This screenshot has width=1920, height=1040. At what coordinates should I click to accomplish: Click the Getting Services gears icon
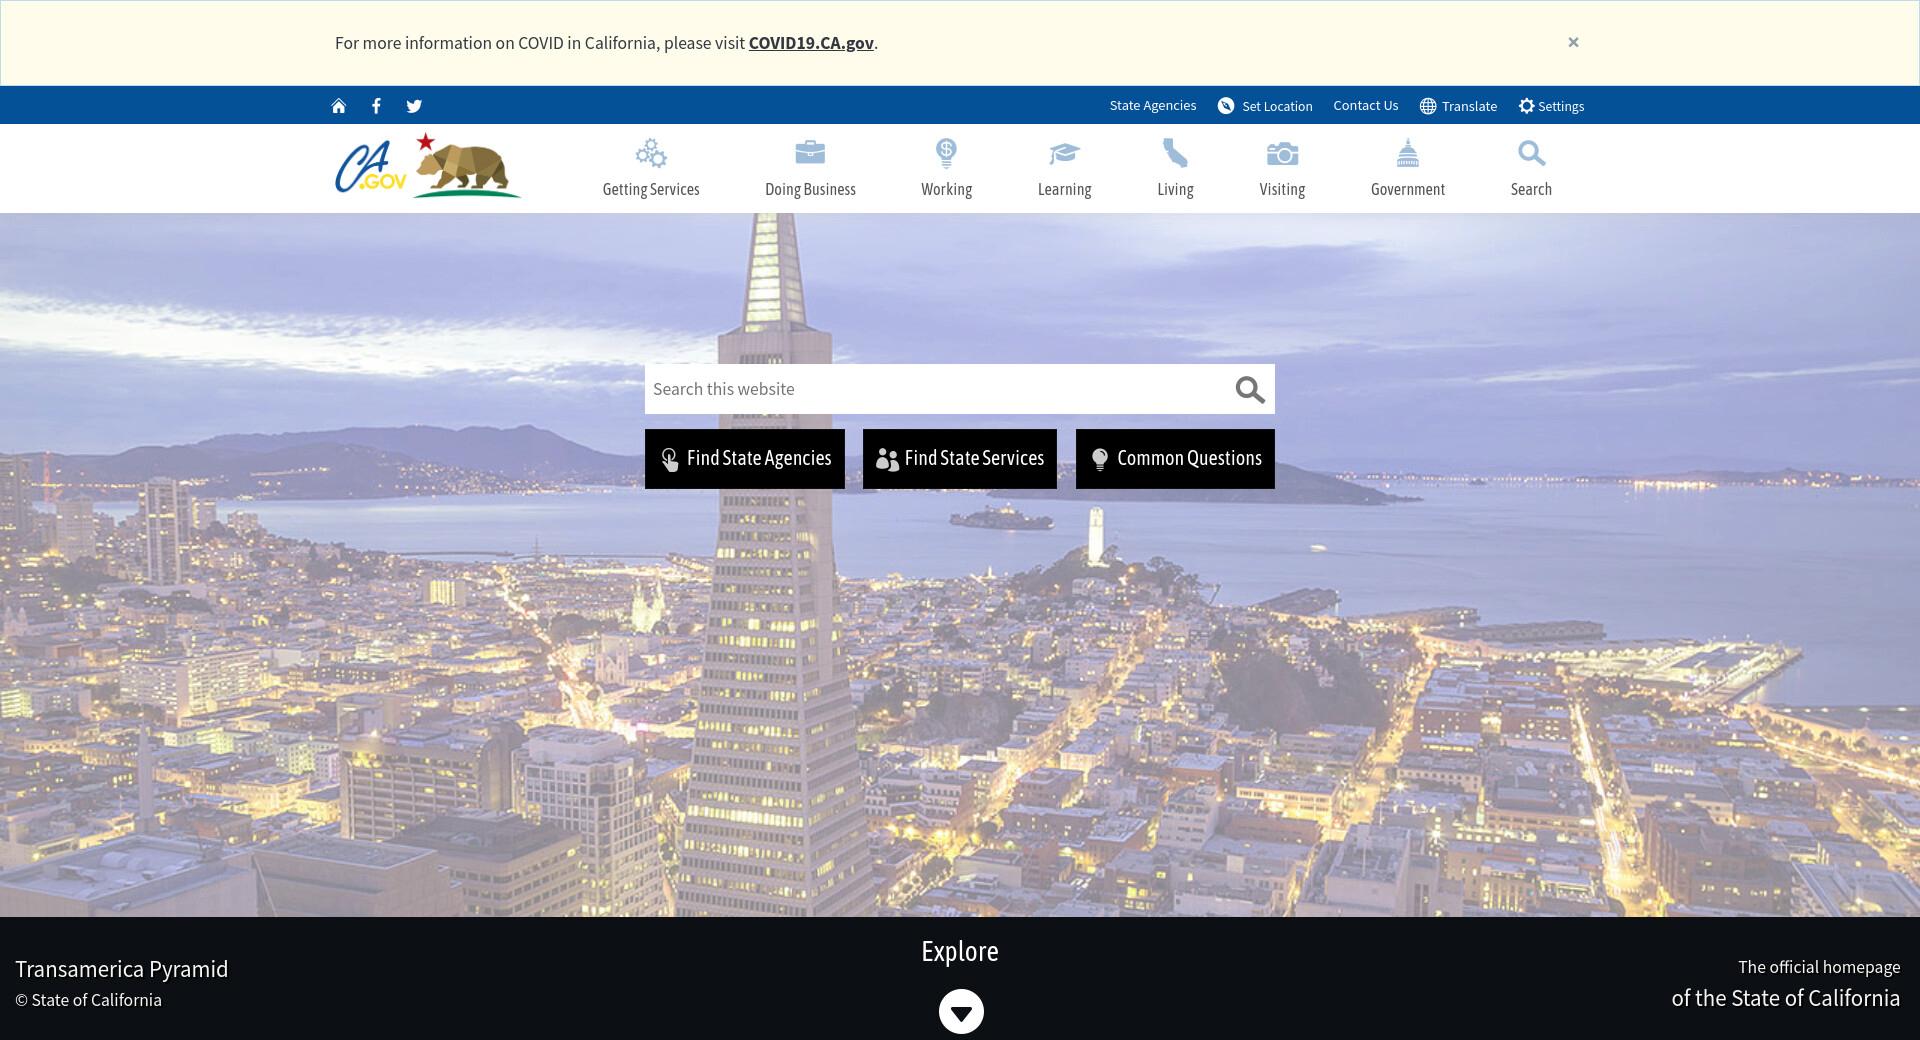[651, 153]
